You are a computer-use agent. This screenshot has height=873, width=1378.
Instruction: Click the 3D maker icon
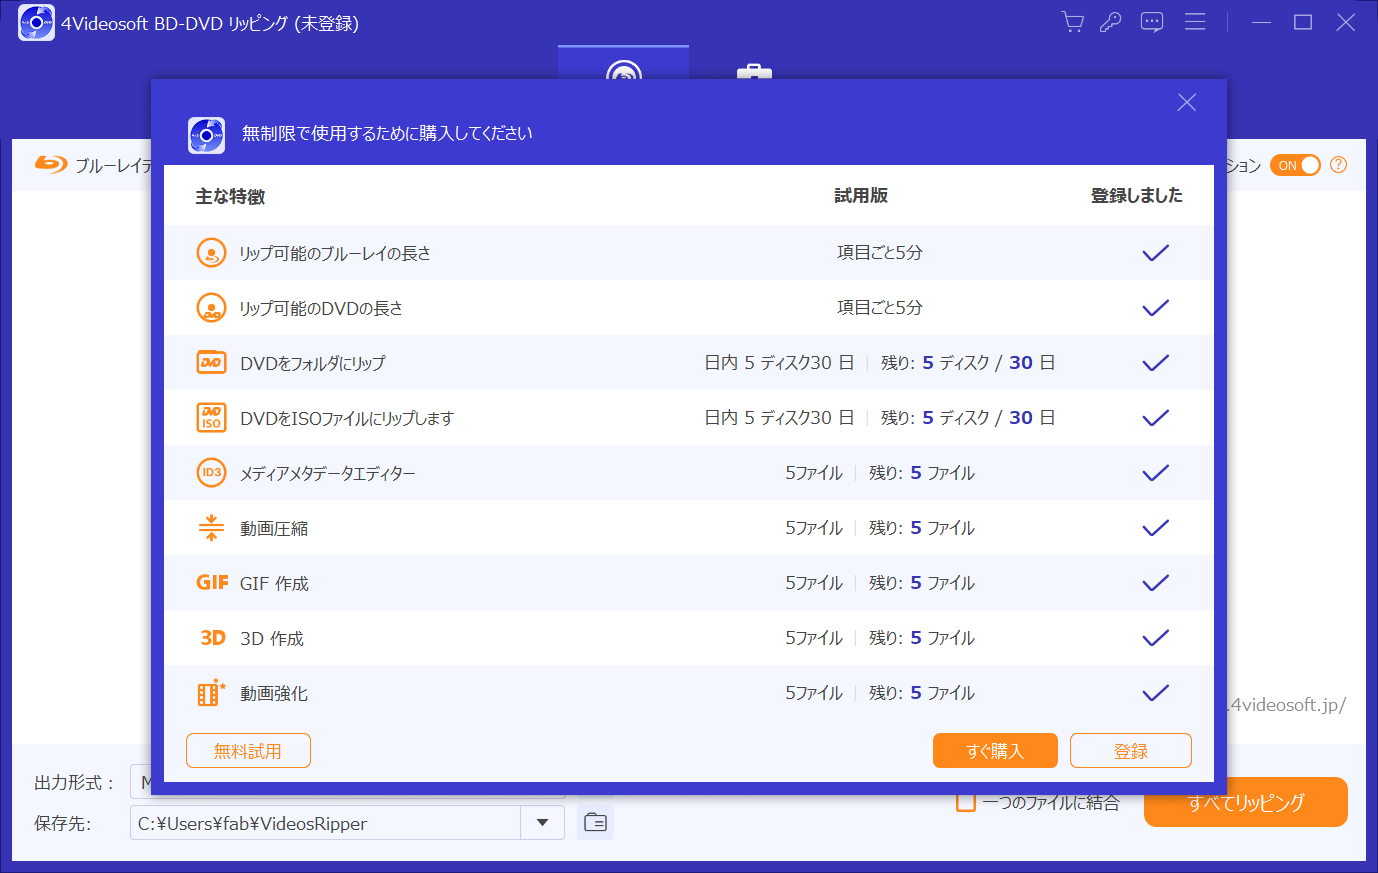(x=212, y=638)
